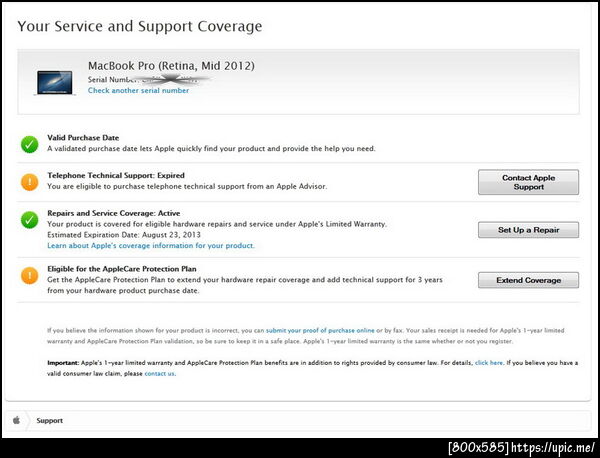Follow the click here consumer law link
The height and width of the screenshot is (458, 600).
[489, 362]
